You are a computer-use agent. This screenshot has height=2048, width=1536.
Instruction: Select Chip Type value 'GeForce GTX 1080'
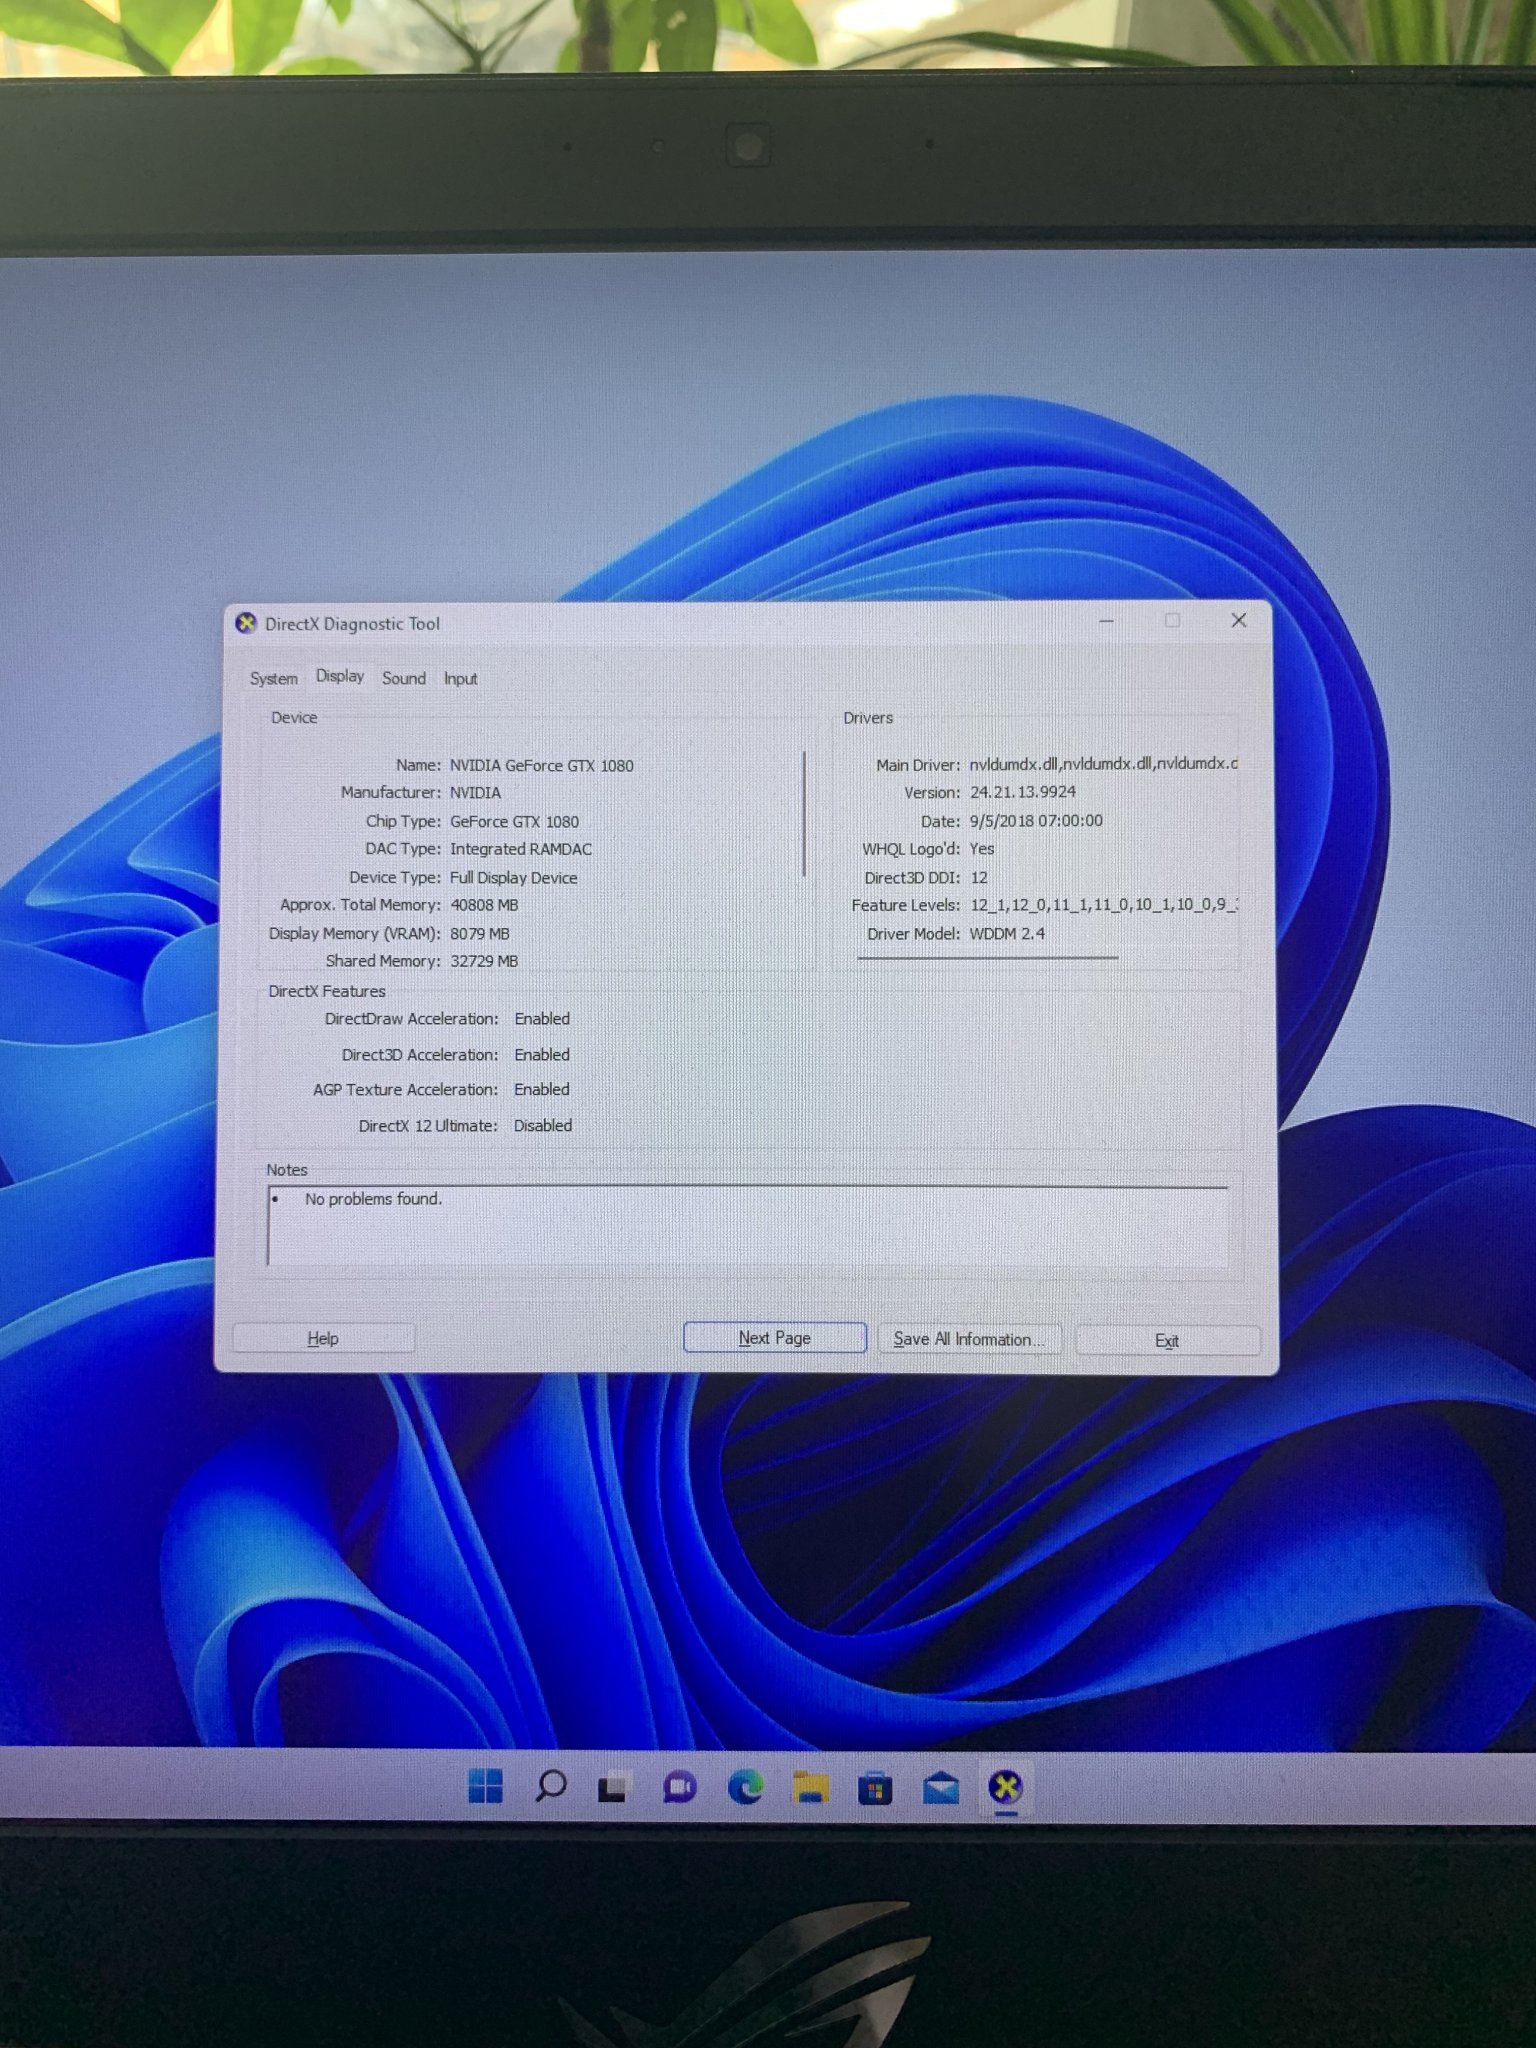[514, 822]
